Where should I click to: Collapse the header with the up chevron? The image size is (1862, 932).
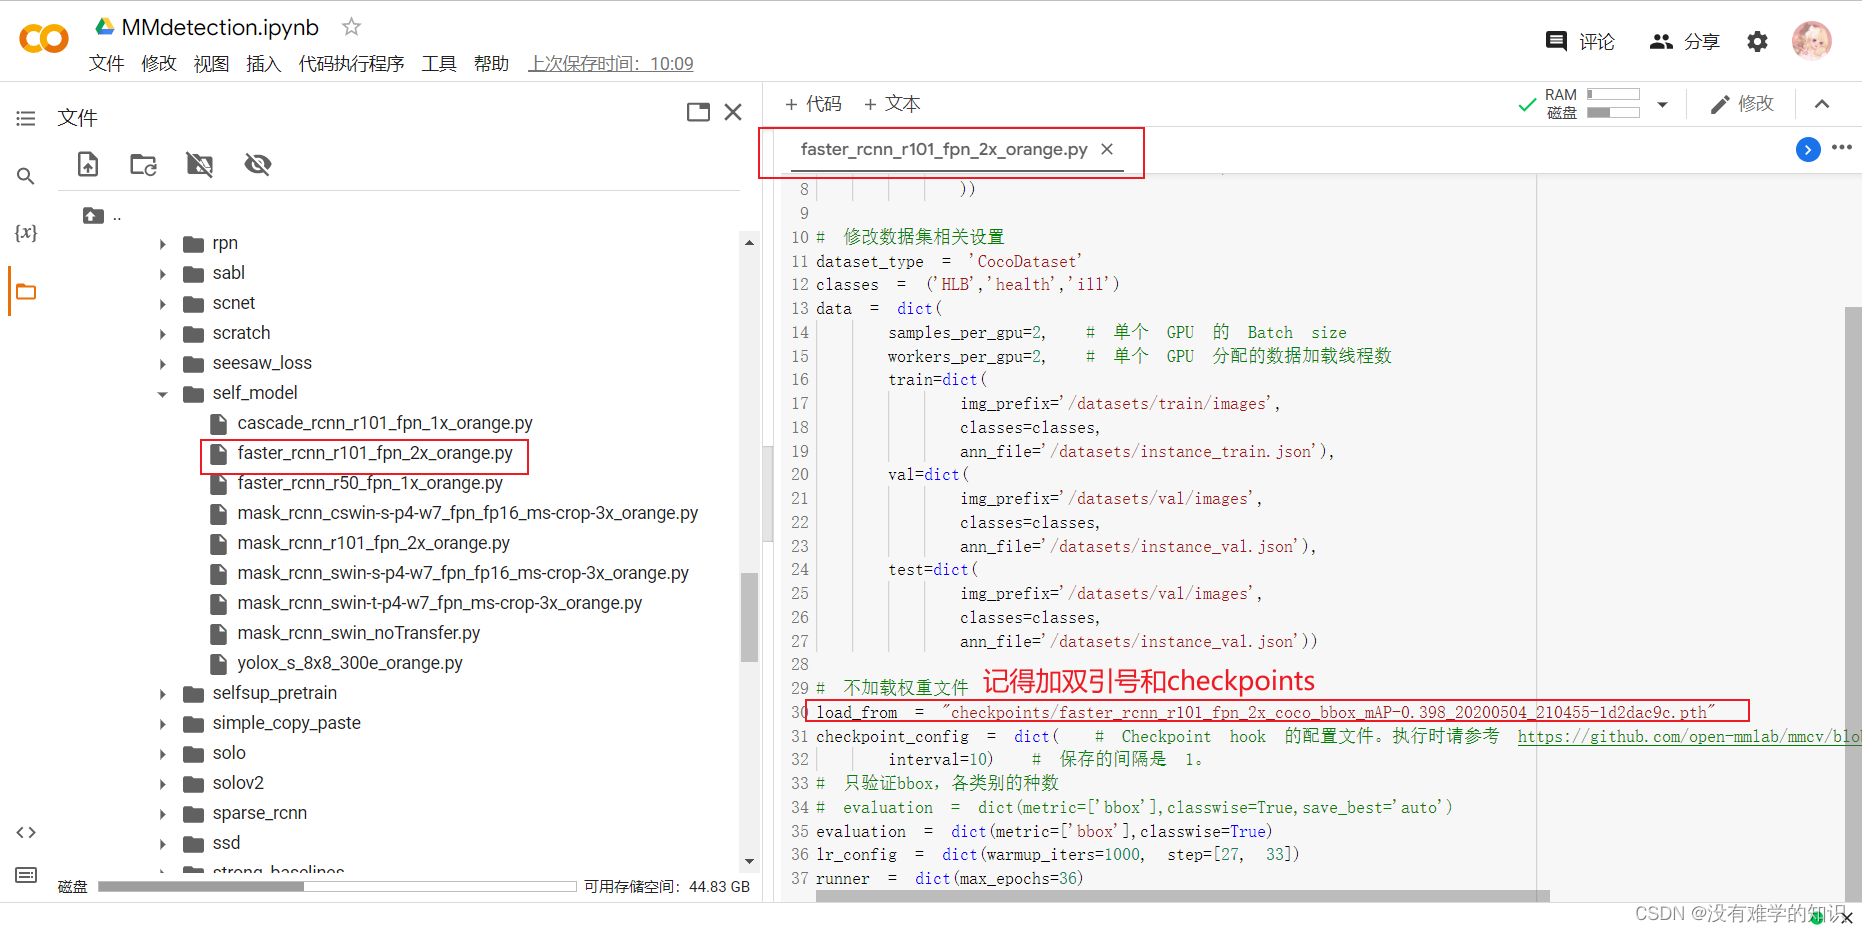click(1822, 104)
